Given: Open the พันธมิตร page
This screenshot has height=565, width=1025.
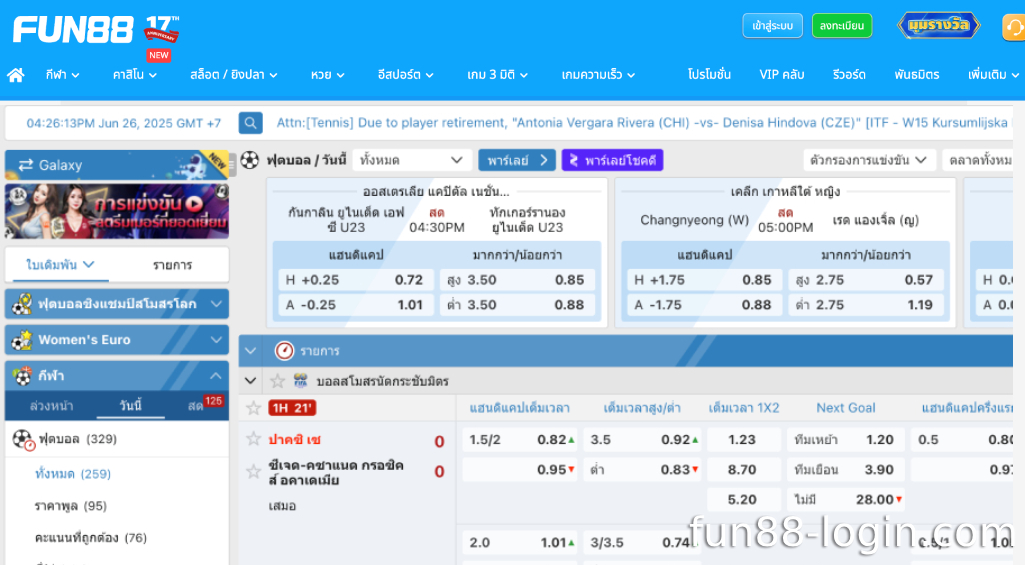Looking at the screenshot, I should coord(916,75).
